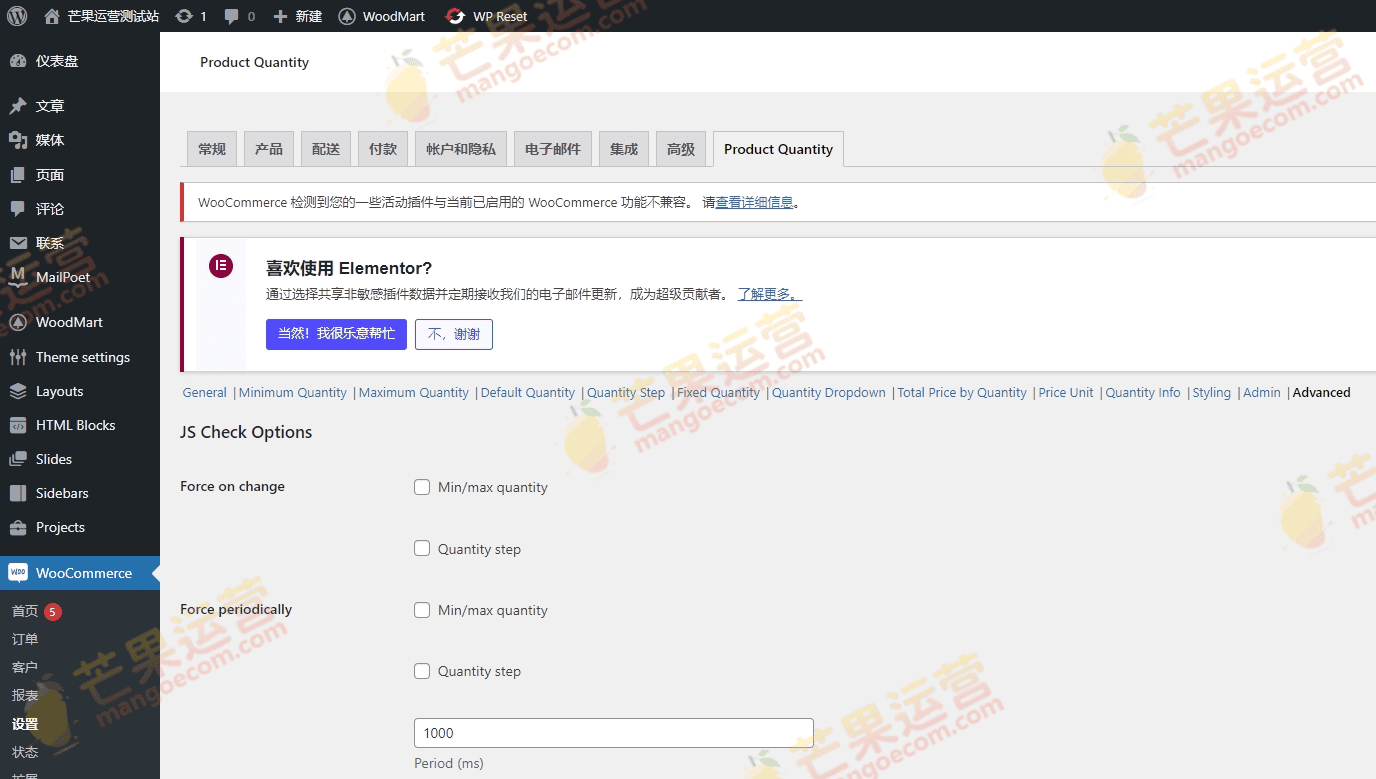1376x779 pixels.
Task: Open the Styling section of Product Quantity
Action: [x=1211, y=392]
